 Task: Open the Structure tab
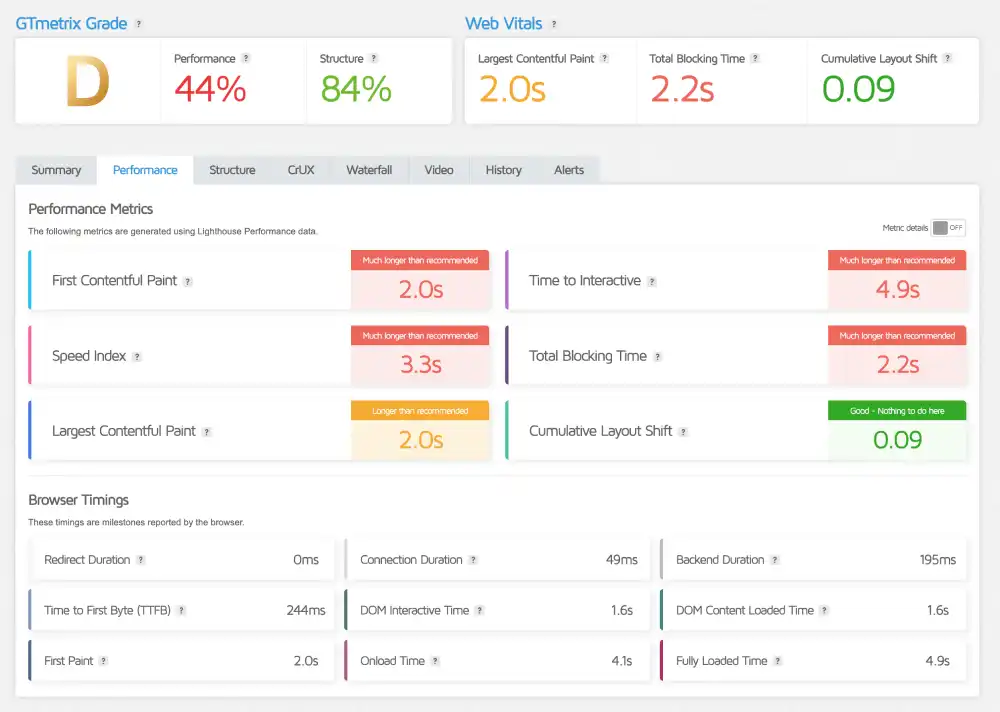pos(232,170)
